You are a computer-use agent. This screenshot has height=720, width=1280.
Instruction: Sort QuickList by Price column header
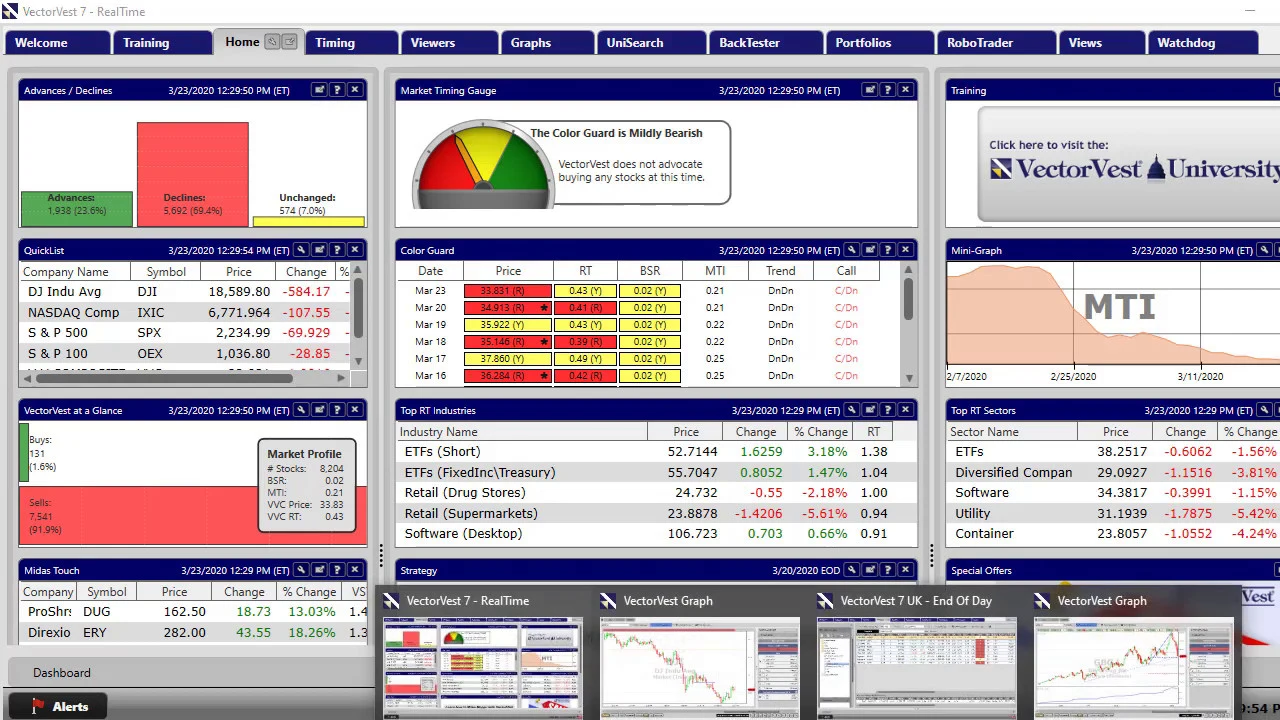coord(238,272)
